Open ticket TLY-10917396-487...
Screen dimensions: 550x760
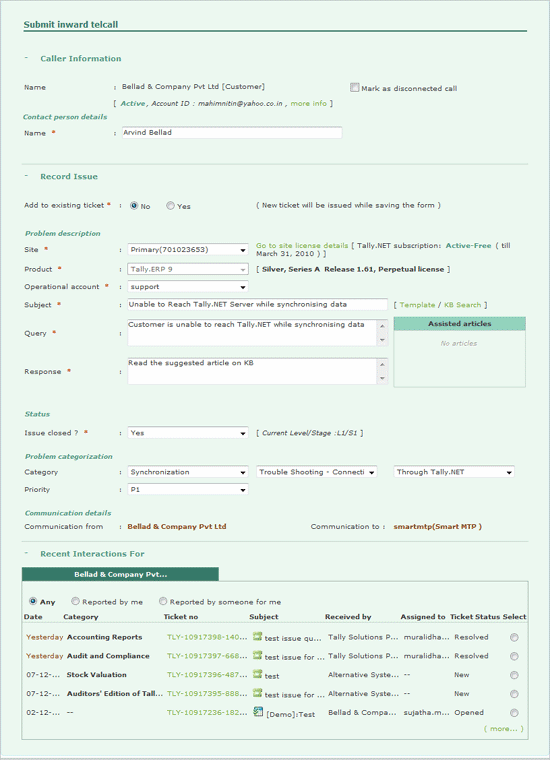pos(207,675)
